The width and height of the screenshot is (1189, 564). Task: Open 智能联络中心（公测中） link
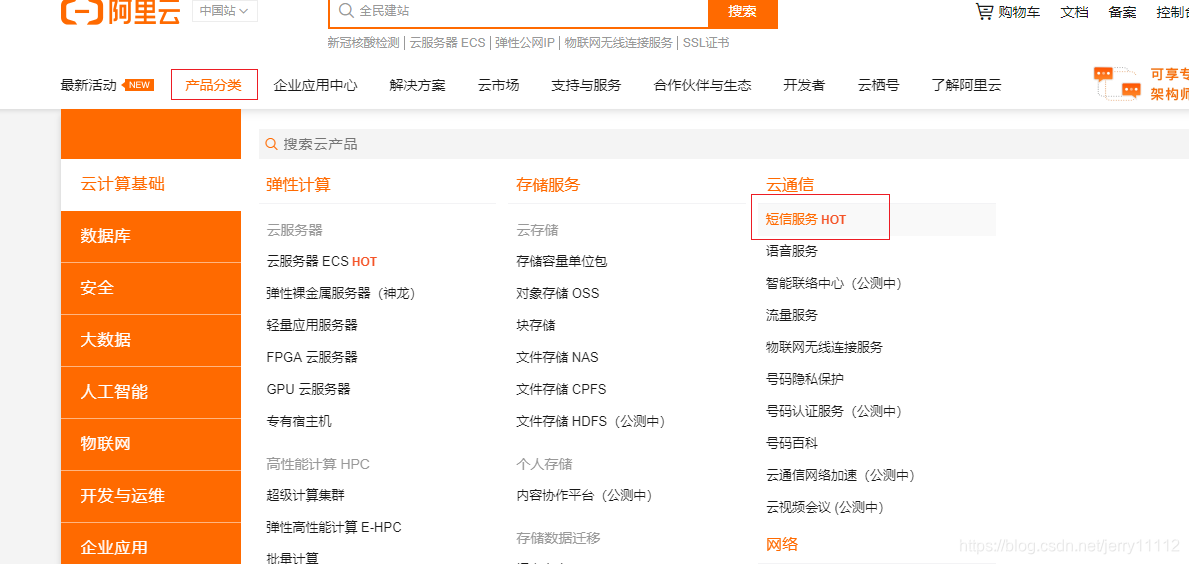click(833, 283)
